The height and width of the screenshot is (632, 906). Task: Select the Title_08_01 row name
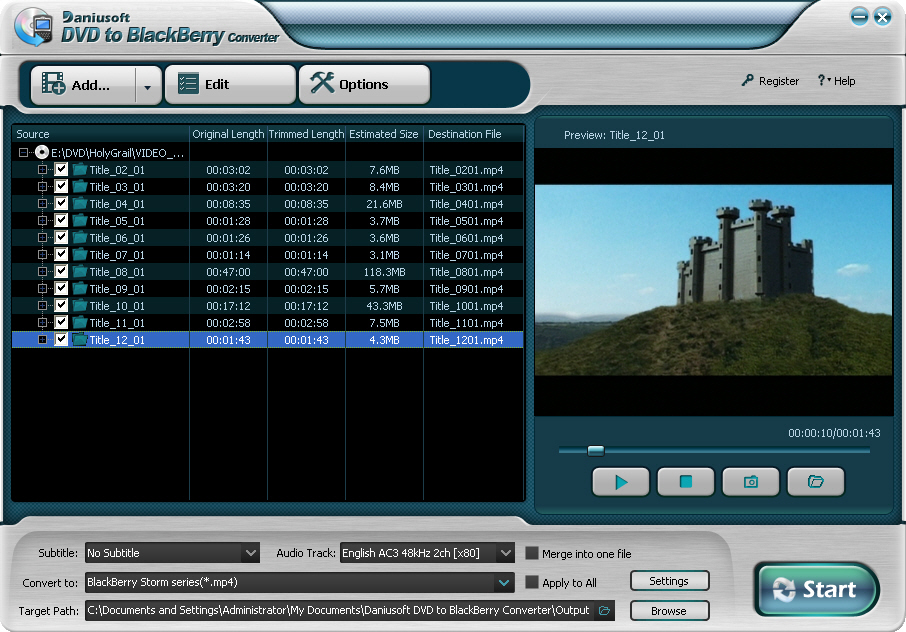coord(117,272)
